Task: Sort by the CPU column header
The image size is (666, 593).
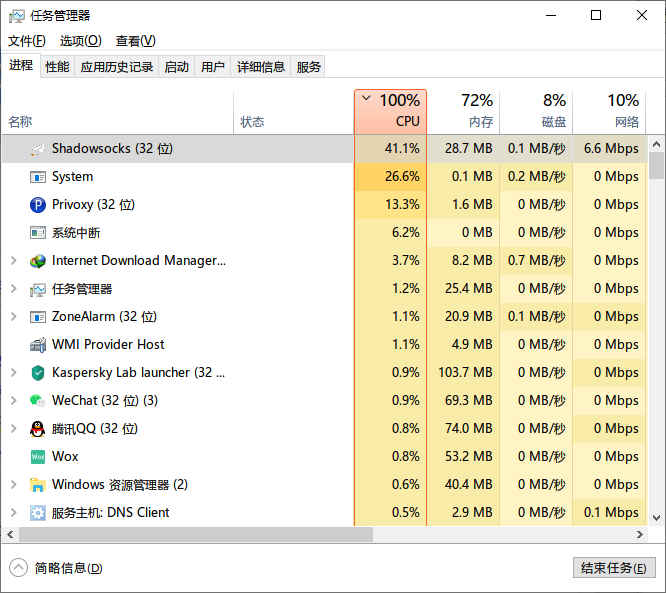Action: [390, 112]
